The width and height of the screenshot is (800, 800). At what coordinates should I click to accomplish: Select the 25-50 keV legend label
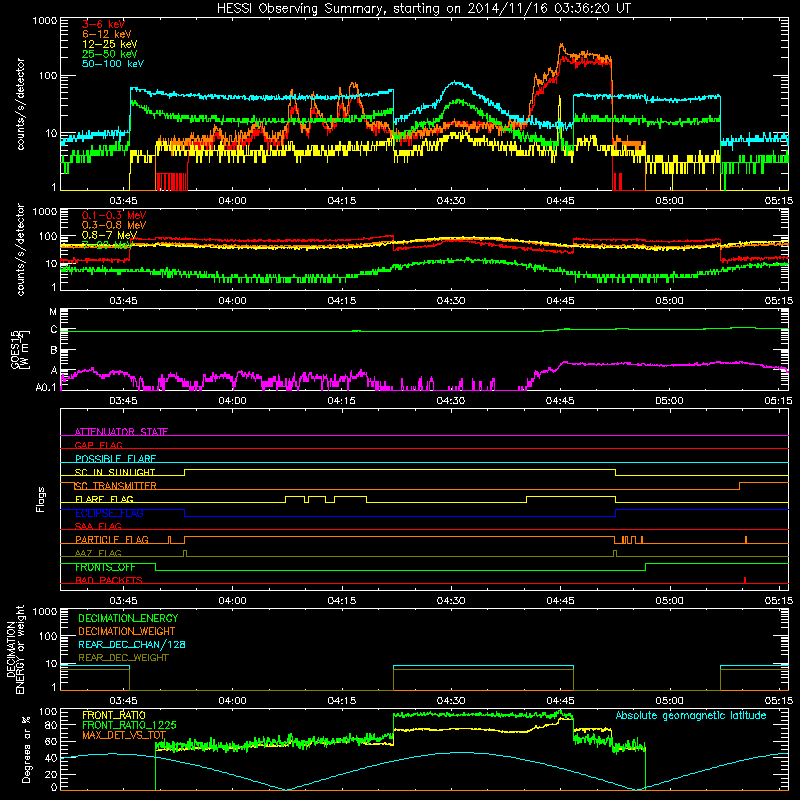pyautogui.click(x=110, y=54)
